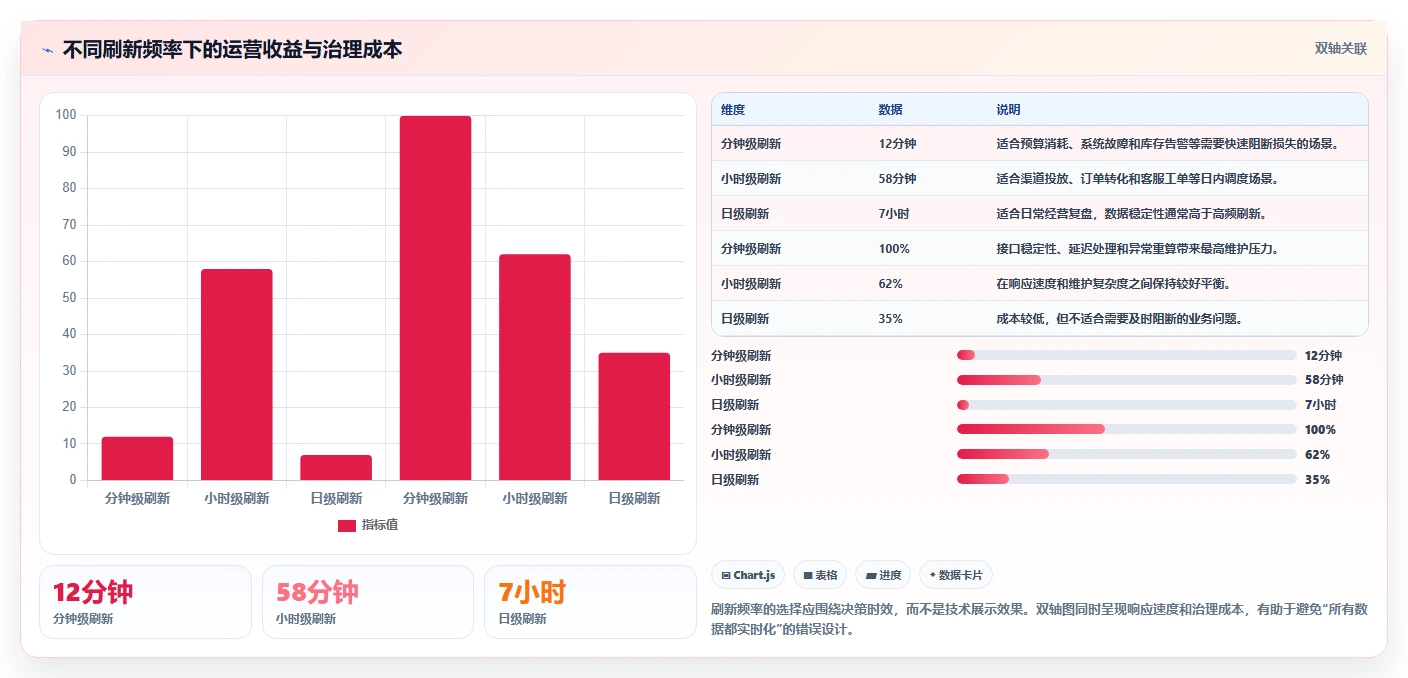Click the 说明 table column header
Image resolution: width=1408 pixels, height=678 pixels.
point(1008,110)
